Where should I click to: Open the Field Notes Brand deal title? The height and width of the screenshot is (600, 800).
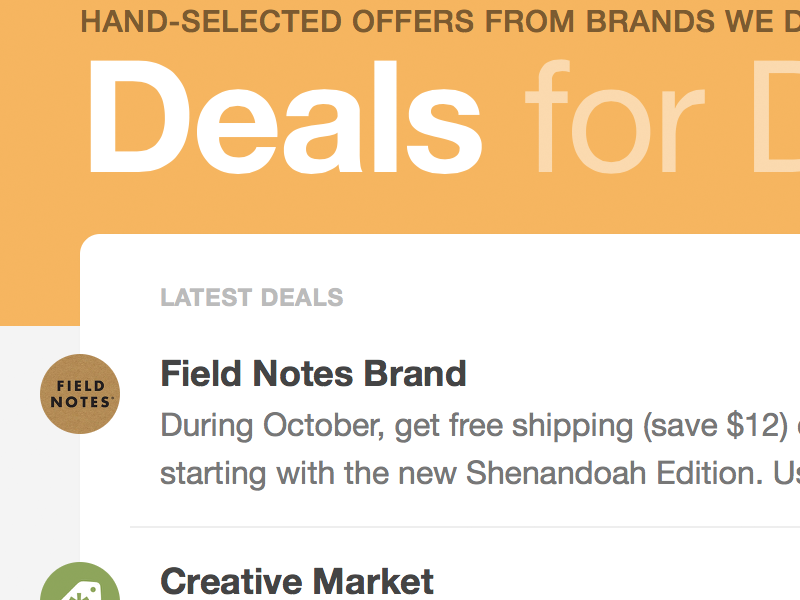pyautogui.click(x=313, y=374)
